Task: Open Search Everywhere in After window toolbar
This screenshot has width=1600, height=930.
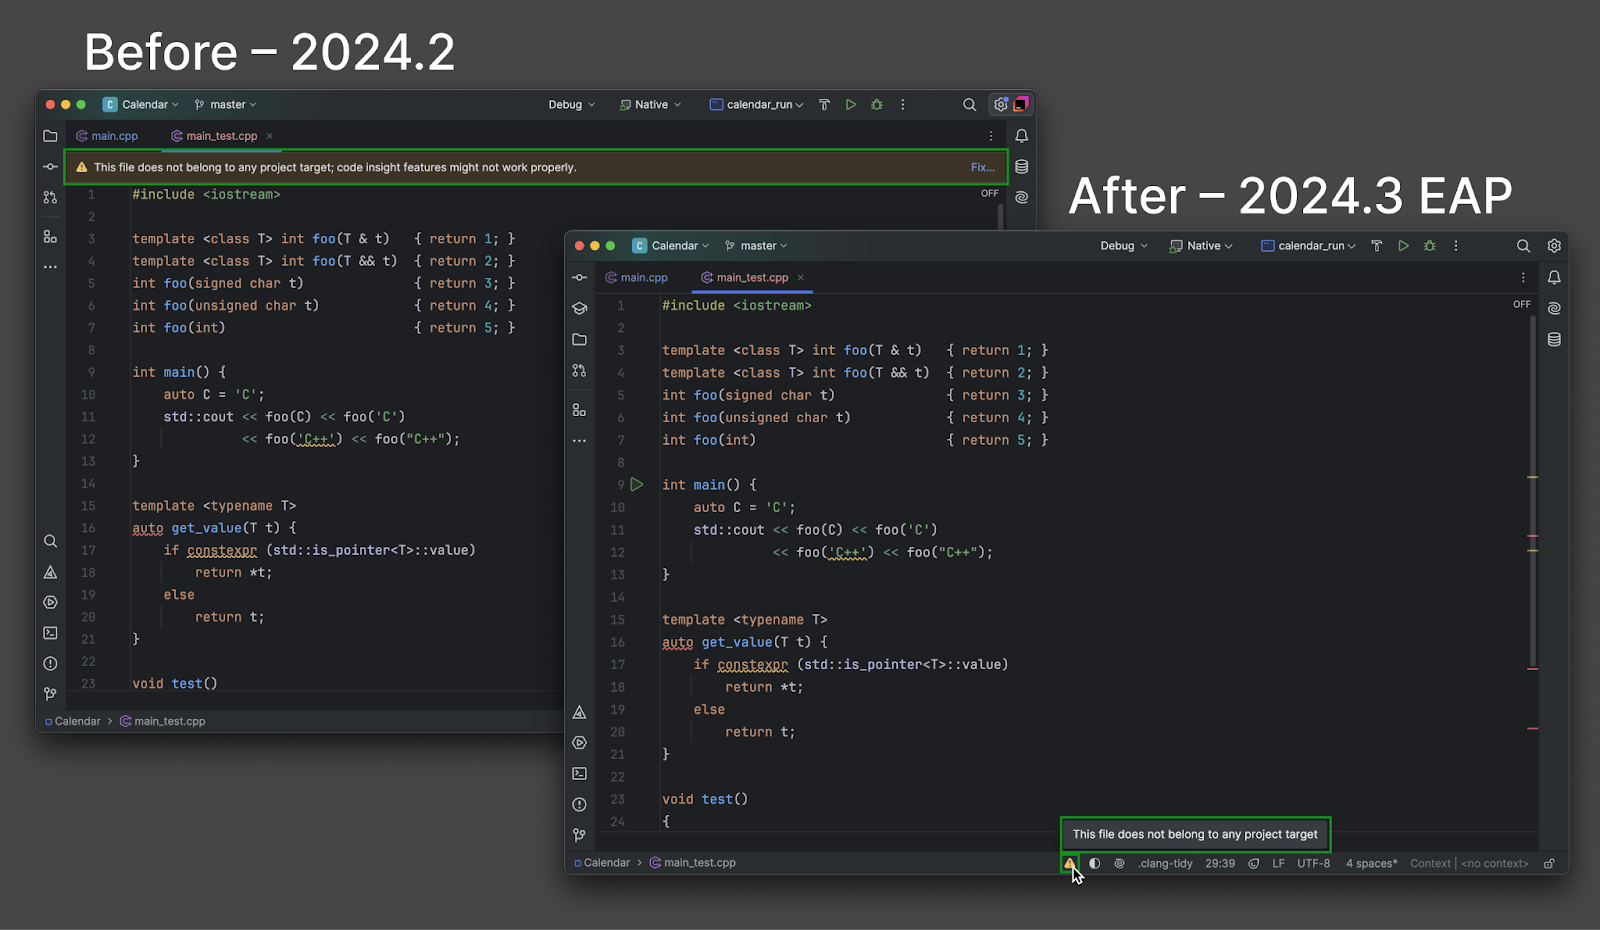Action: [1523, 246]
